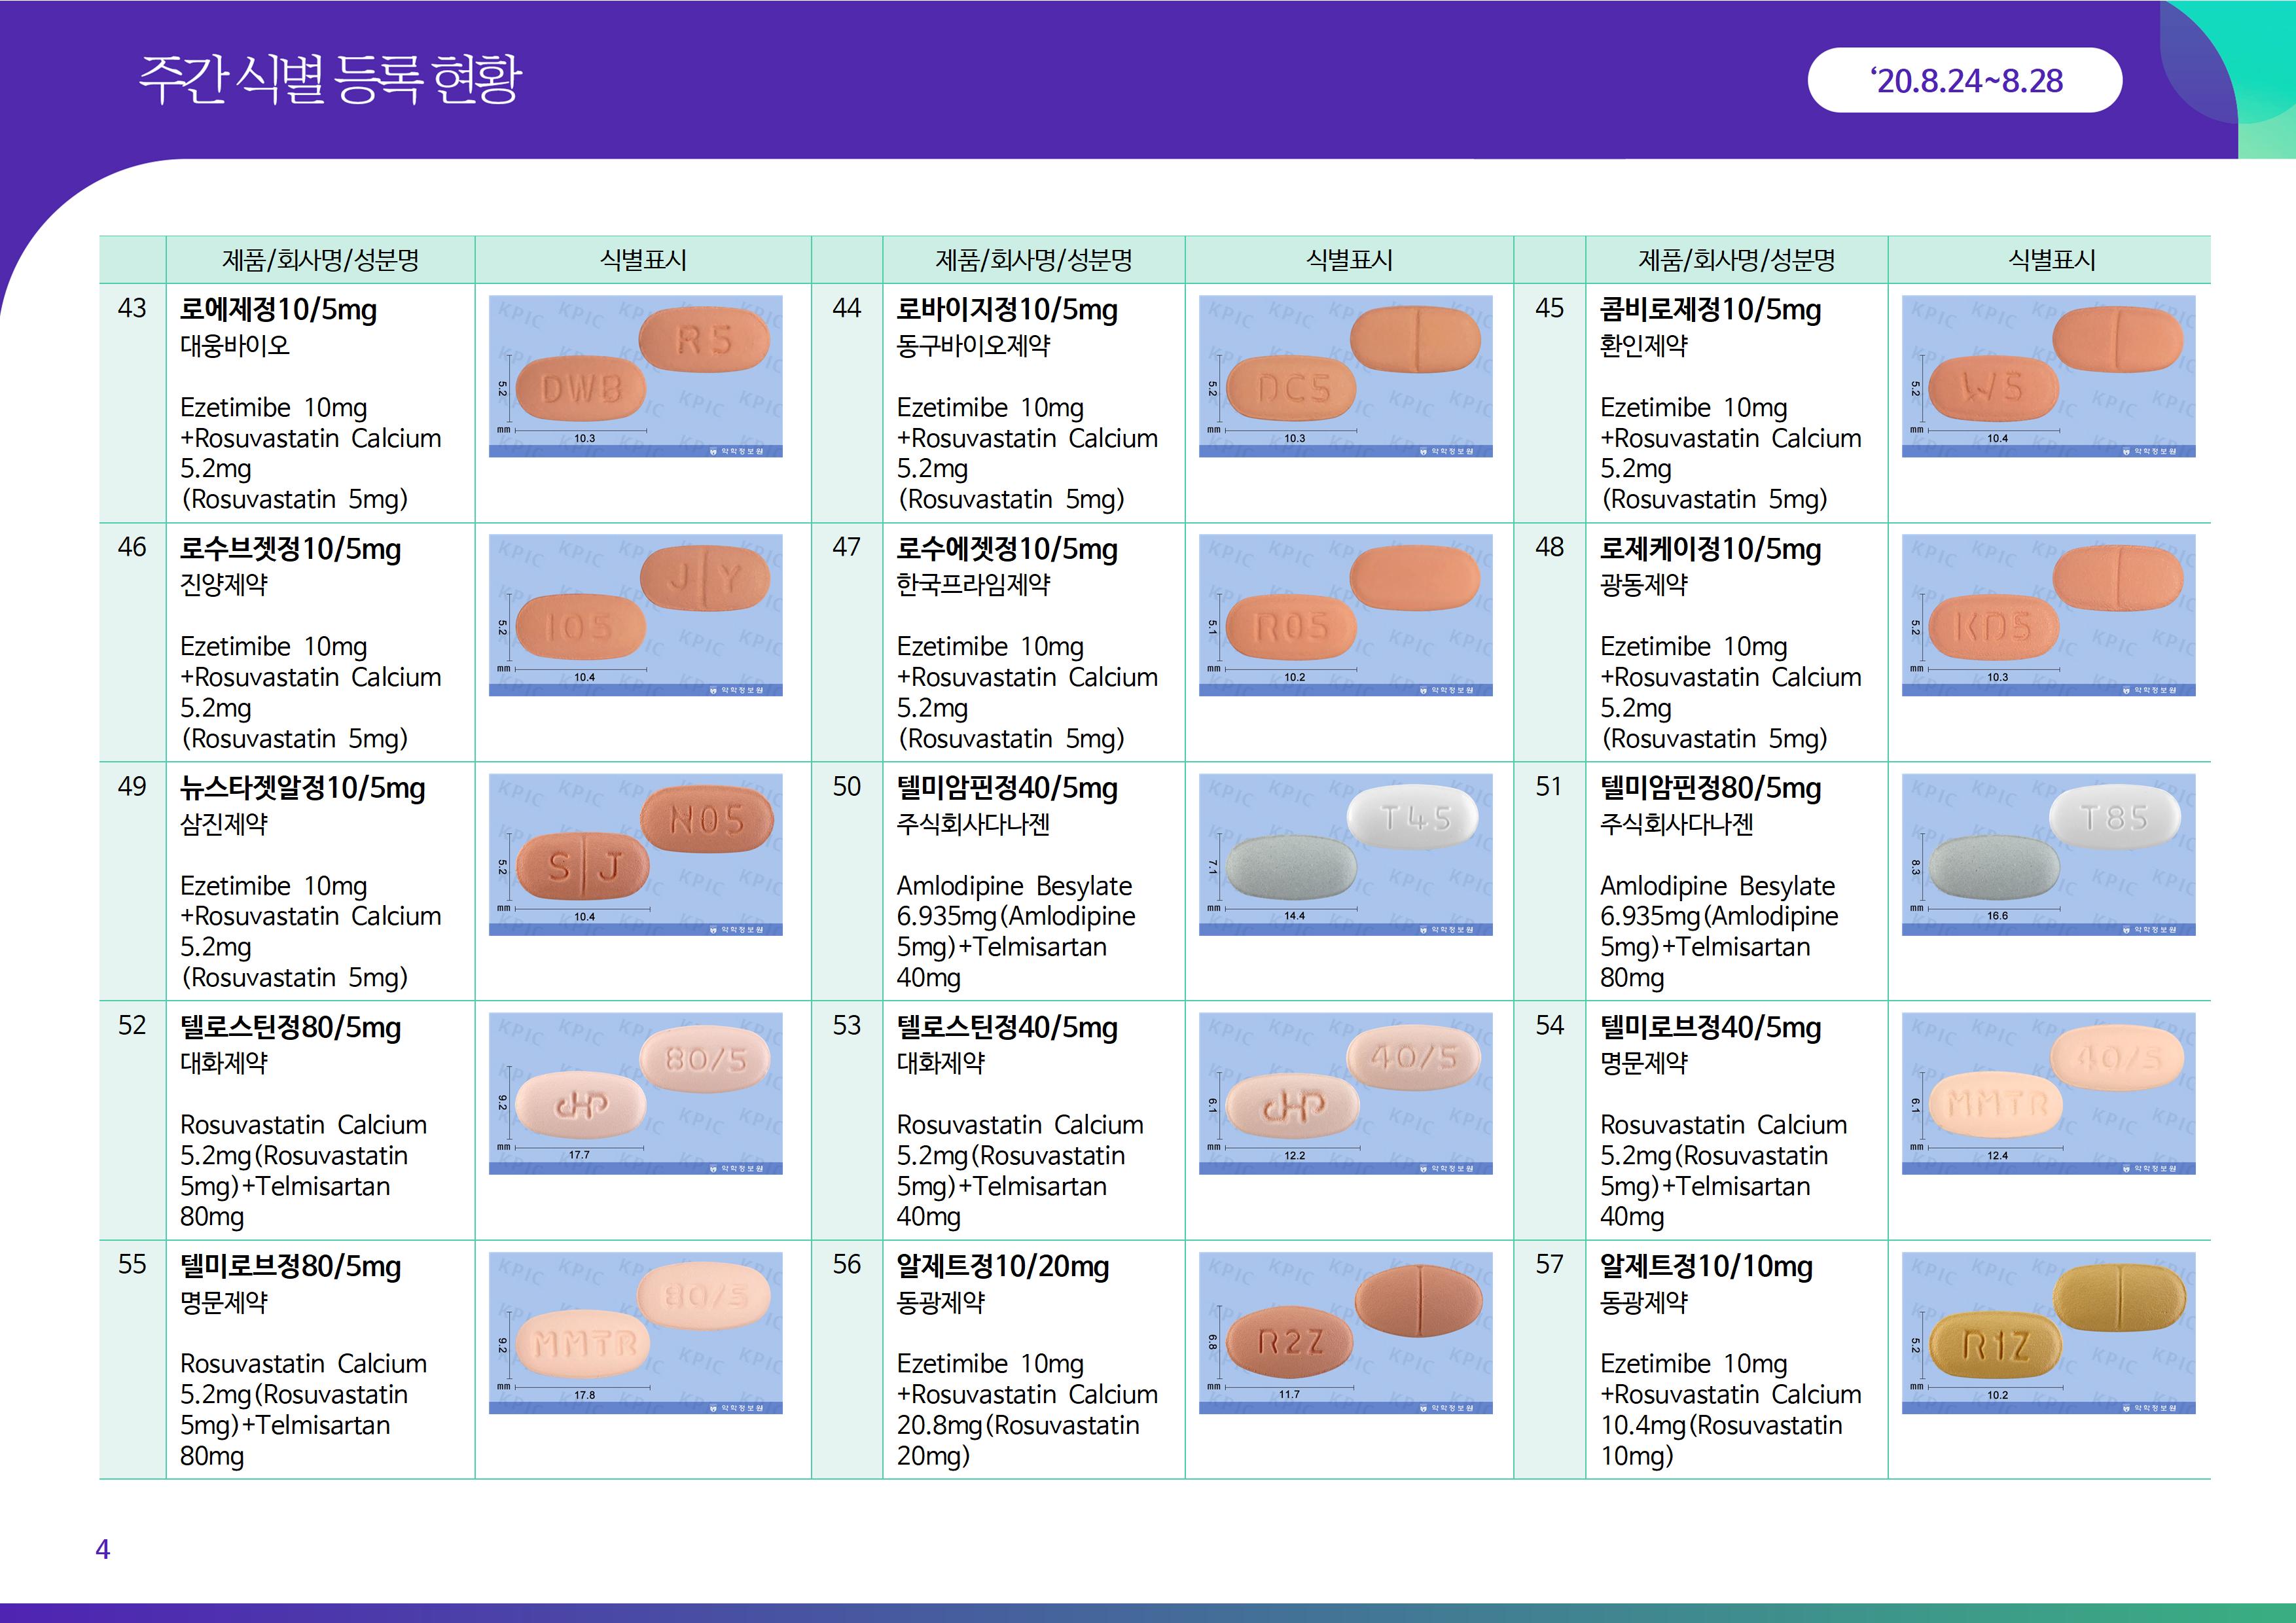Select the WS pill photo for 콤비로제정

tap(2048, 376)
